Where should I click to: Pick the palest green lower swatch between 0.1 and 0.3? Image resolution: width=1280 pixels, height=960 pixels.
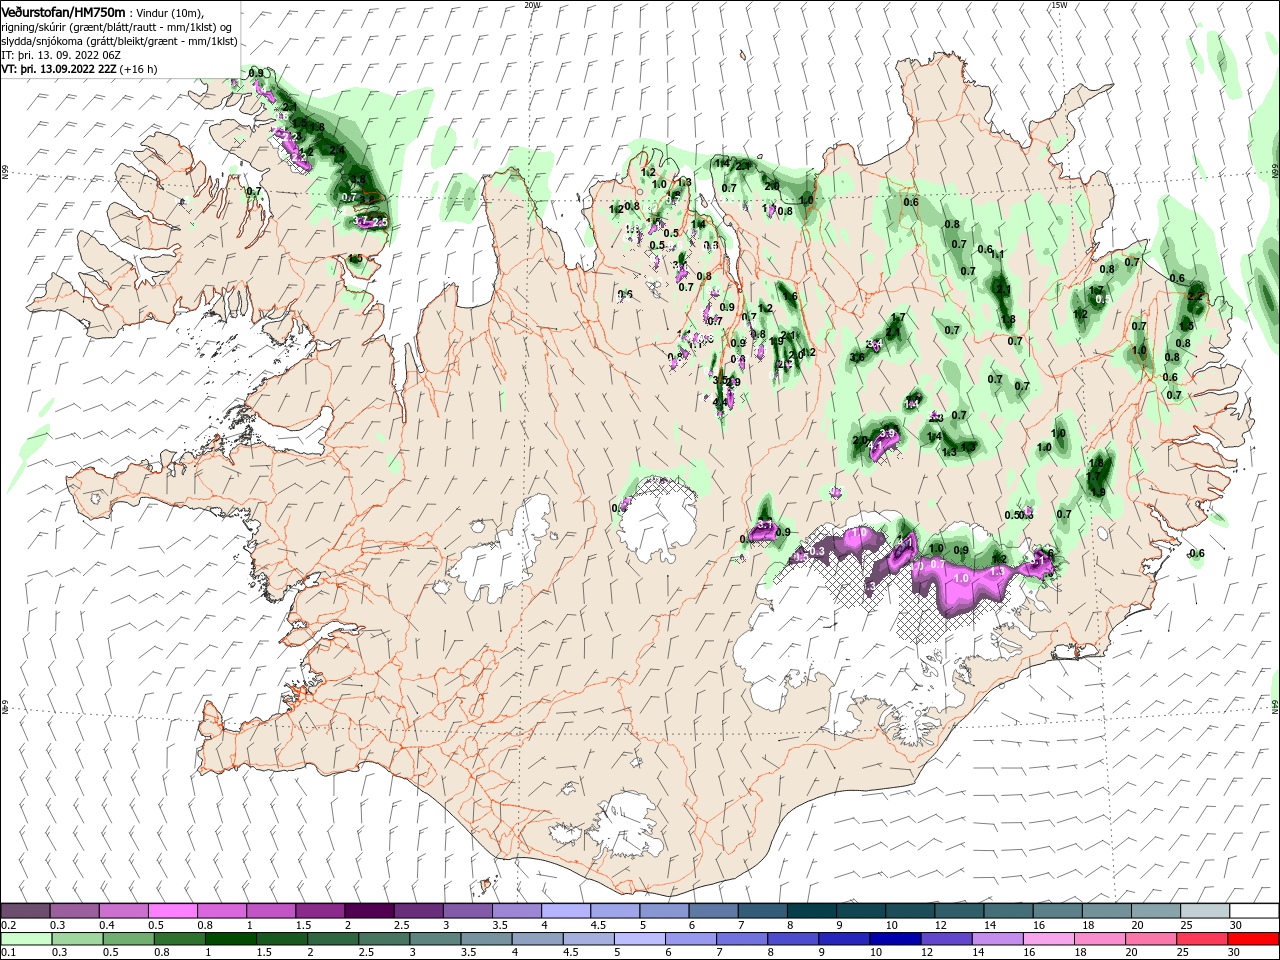click(25, 939)
